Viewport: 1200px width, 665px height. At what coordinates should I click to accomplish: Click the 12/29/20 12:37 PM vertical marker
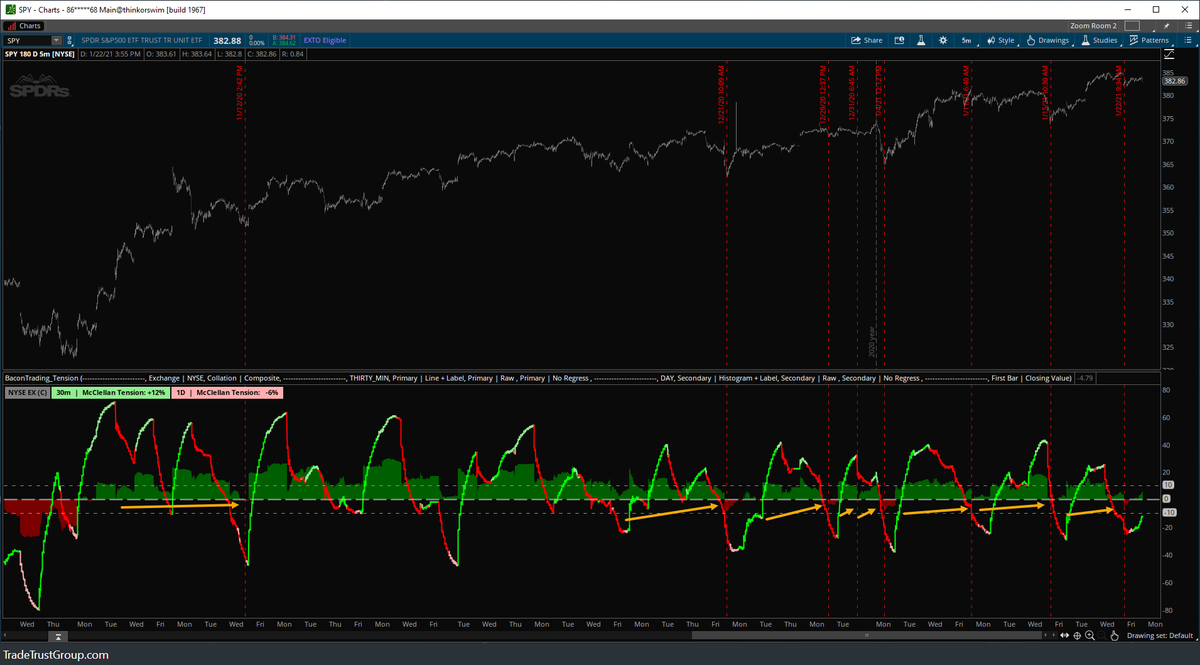pyautogui.click(x=823, y=93)
